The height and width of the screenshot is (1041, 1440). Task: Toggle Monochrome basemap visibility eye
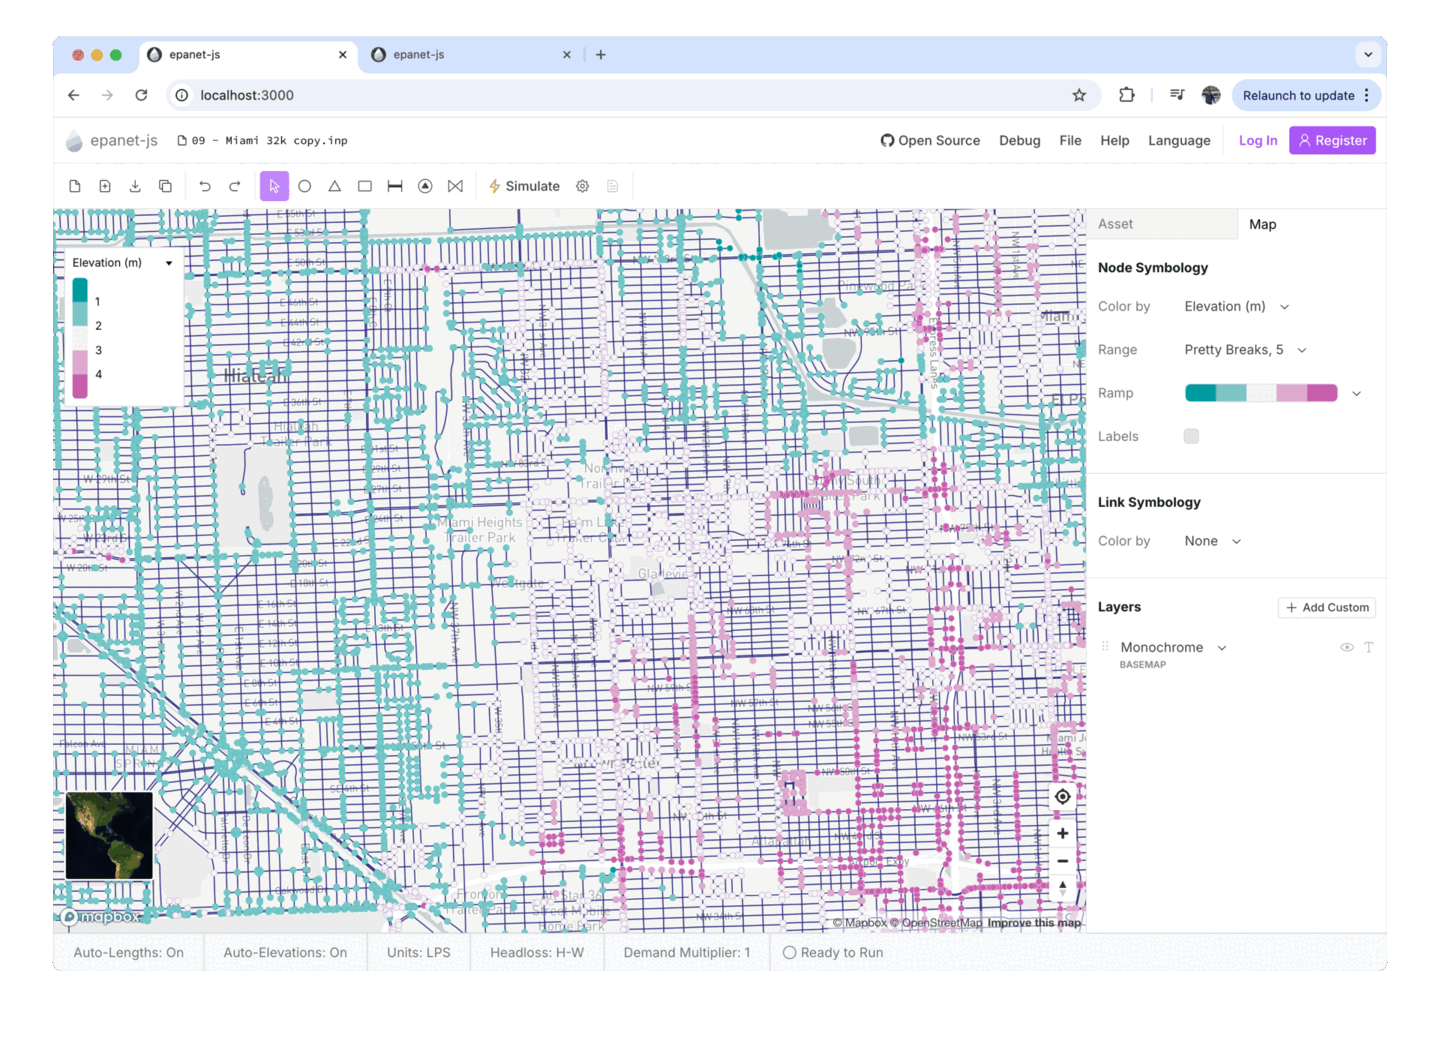pos(1347,648)
